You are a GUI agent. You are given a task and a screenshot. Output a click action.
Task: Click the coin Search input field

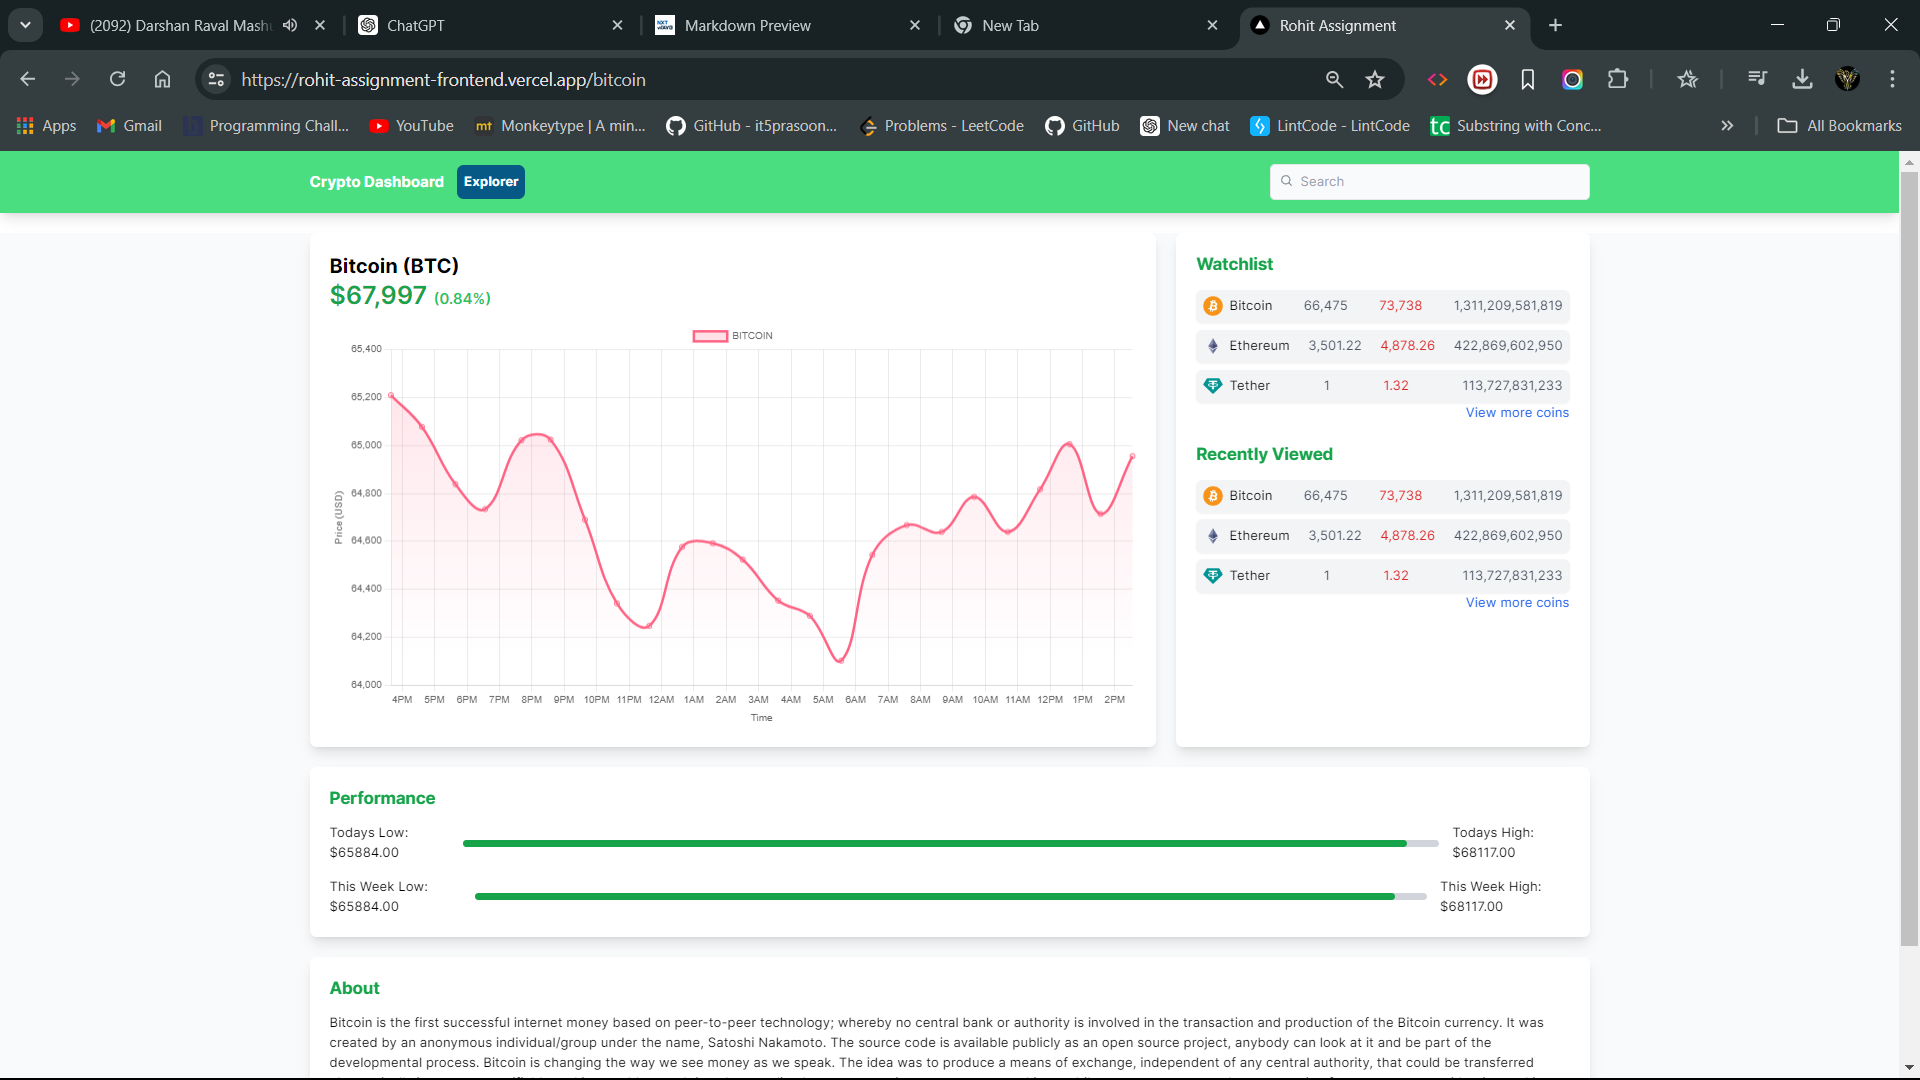(x=1430, y=182)
